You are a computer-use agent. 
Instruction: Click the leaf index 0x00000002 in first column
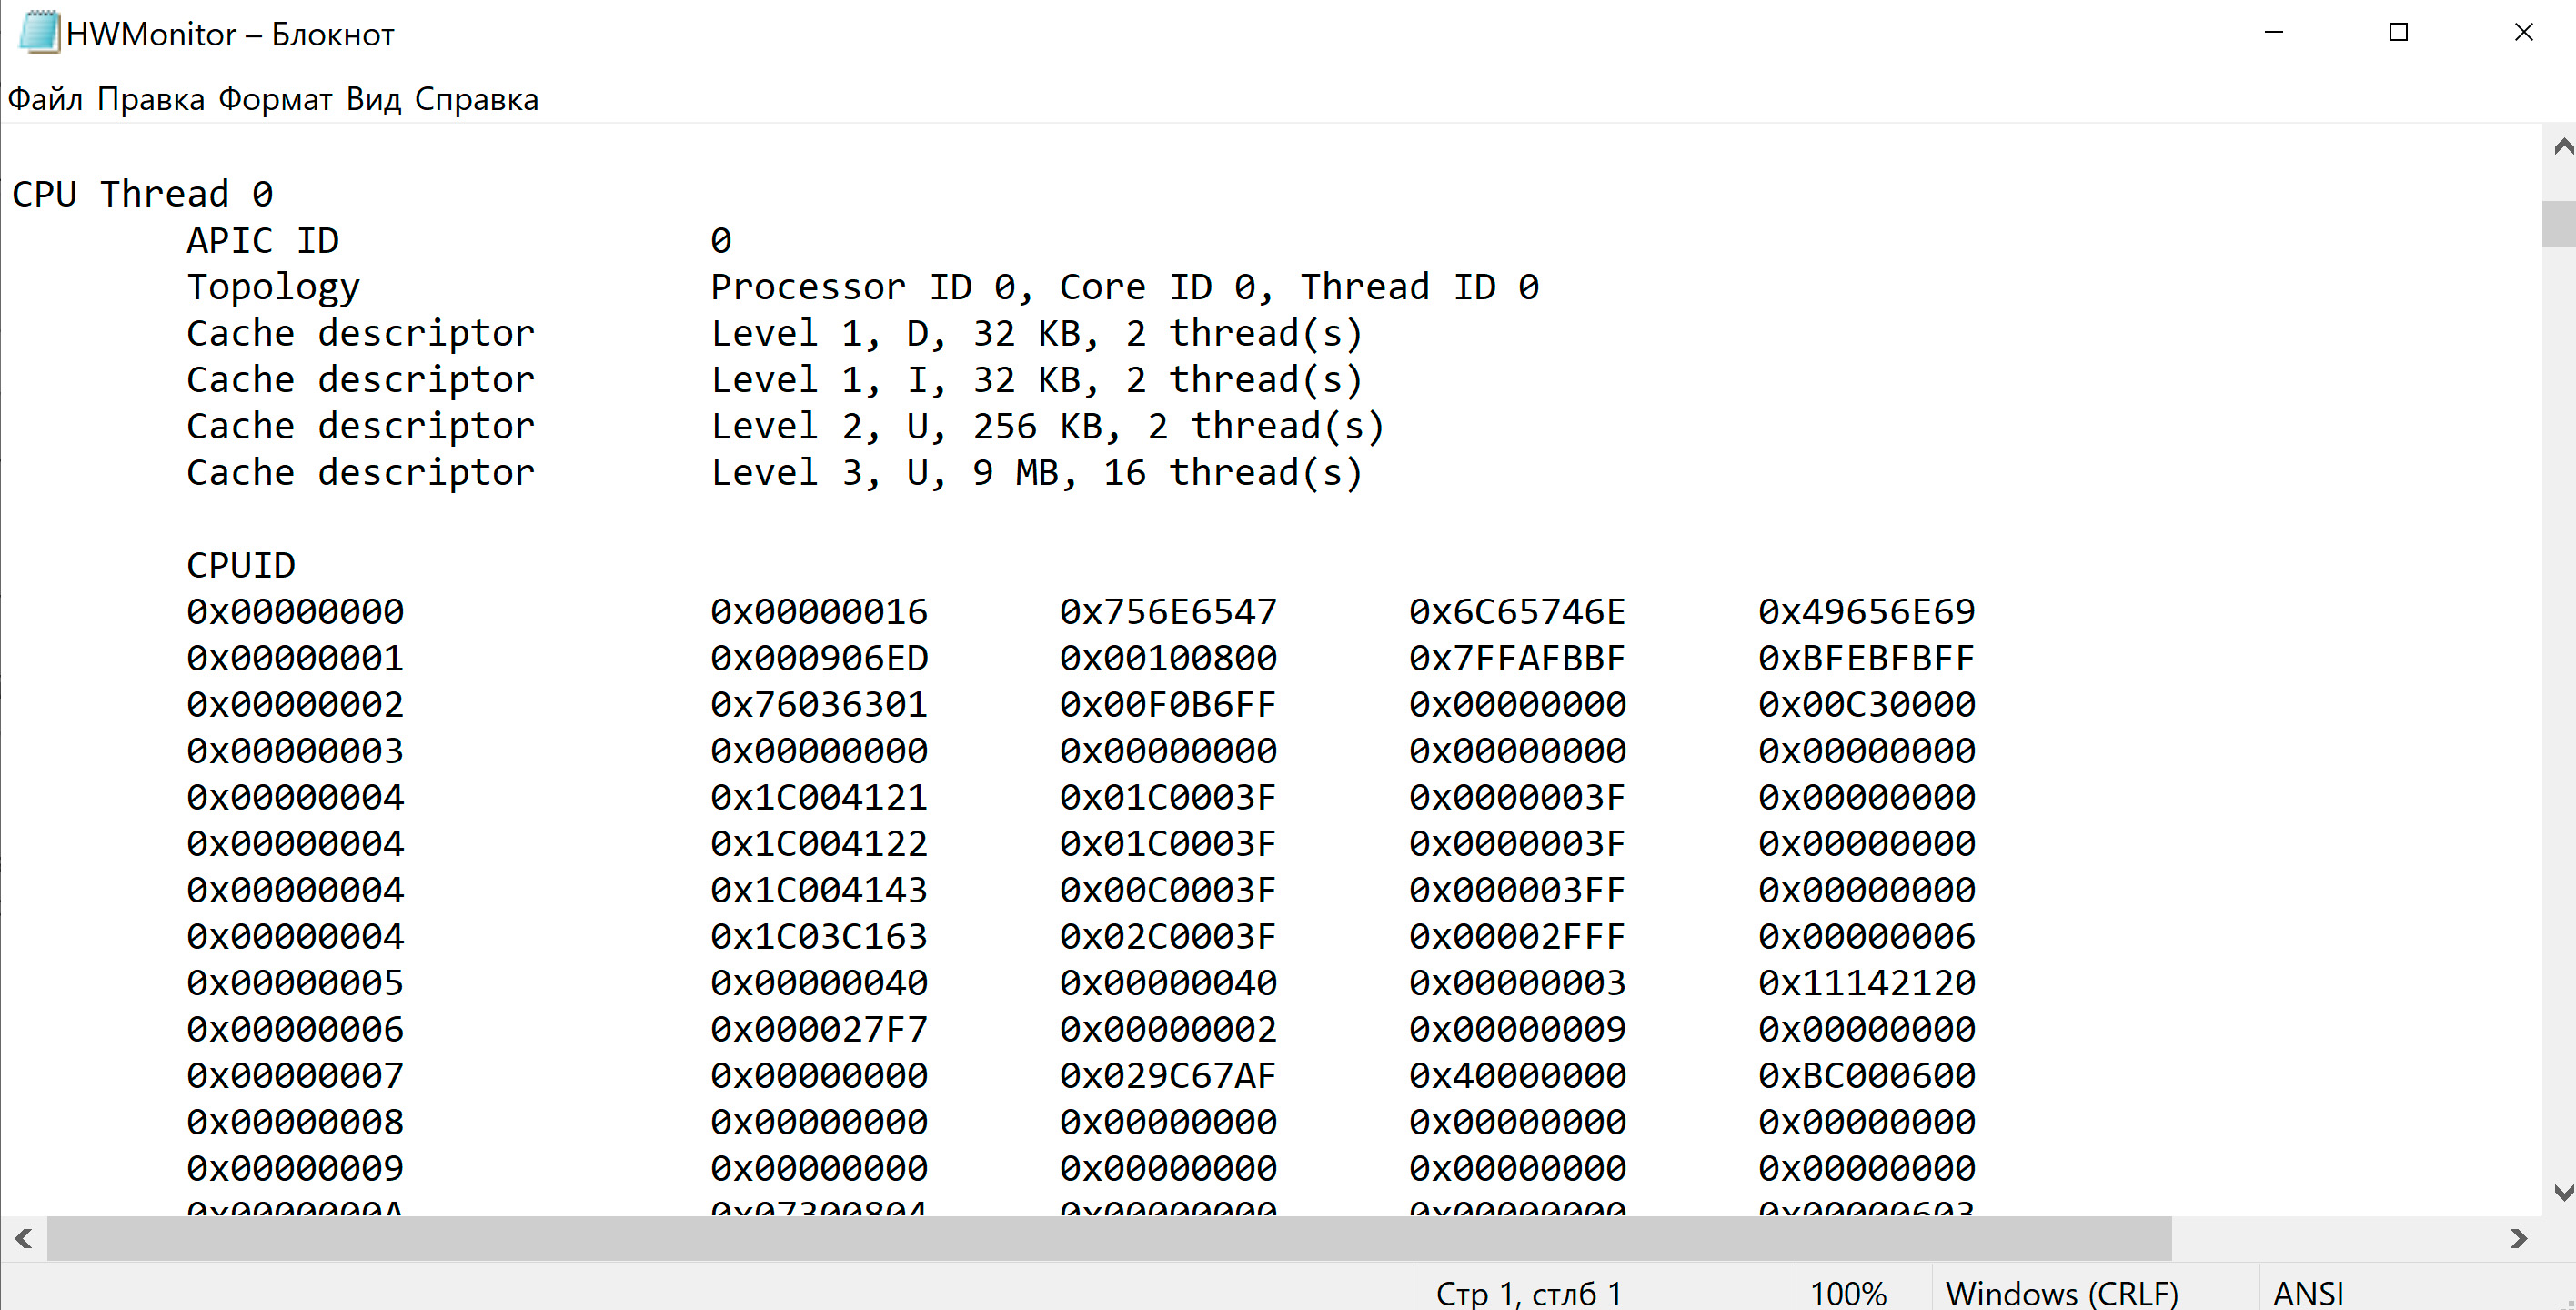tap(295, 705)
